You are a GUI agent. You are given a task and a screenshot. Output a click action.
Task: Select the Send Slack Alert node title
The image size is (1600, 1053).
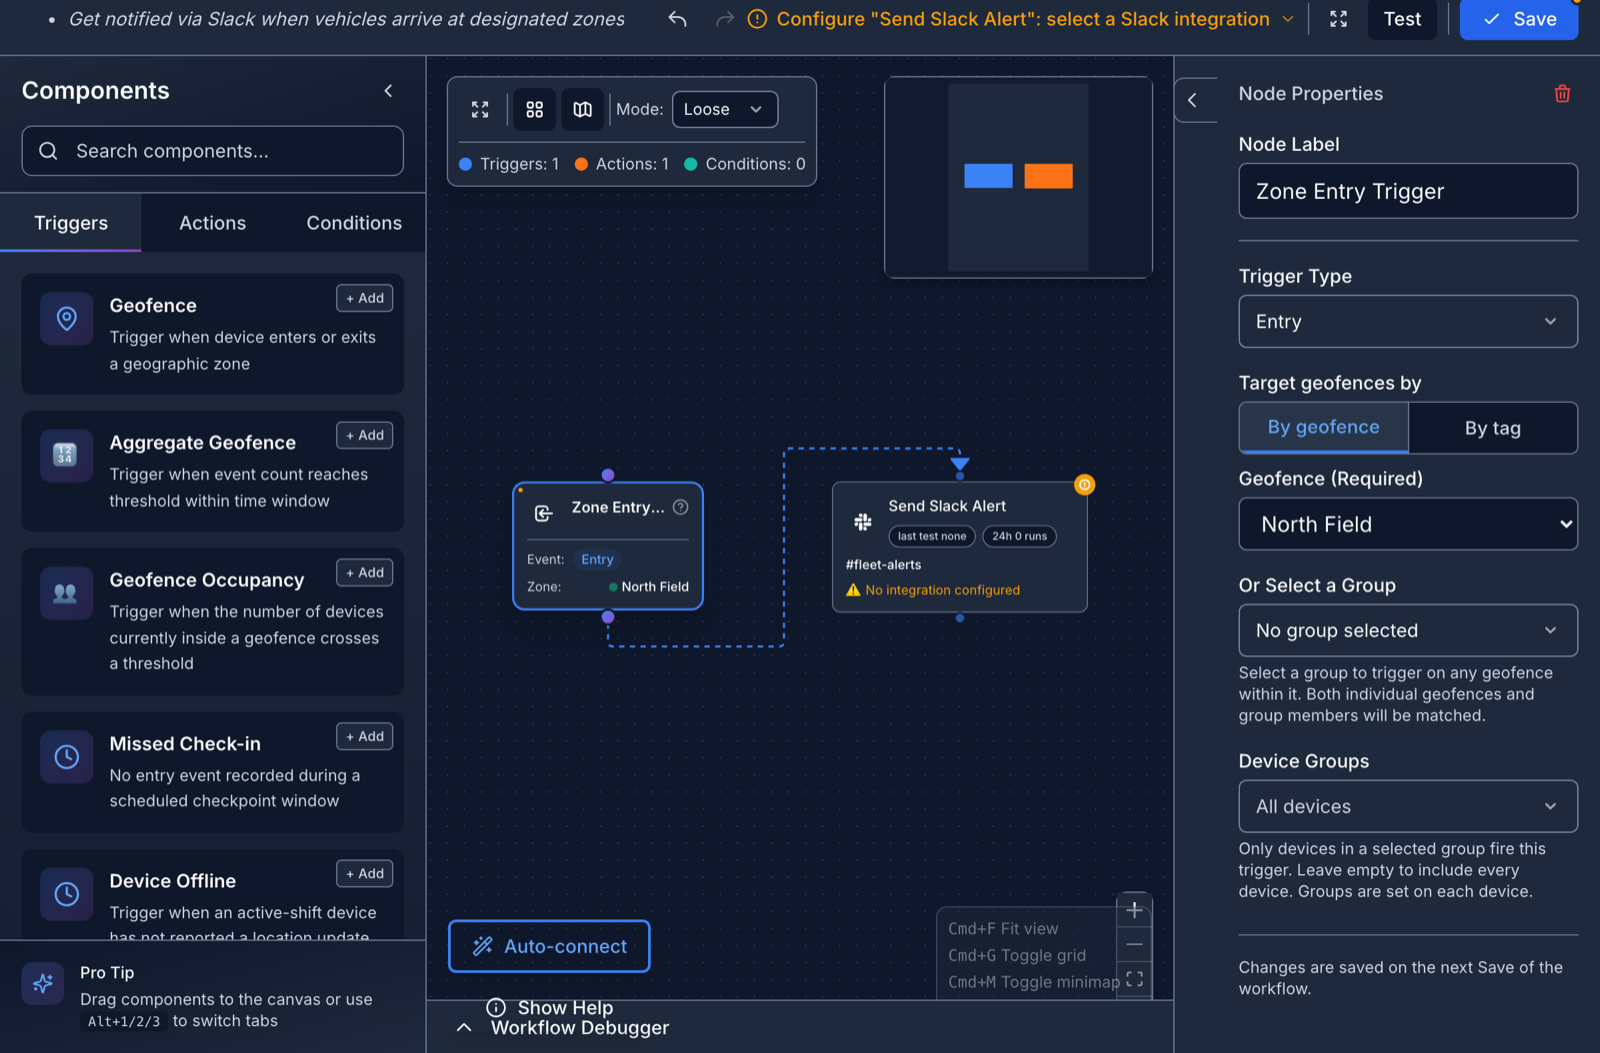pos(947,506)
